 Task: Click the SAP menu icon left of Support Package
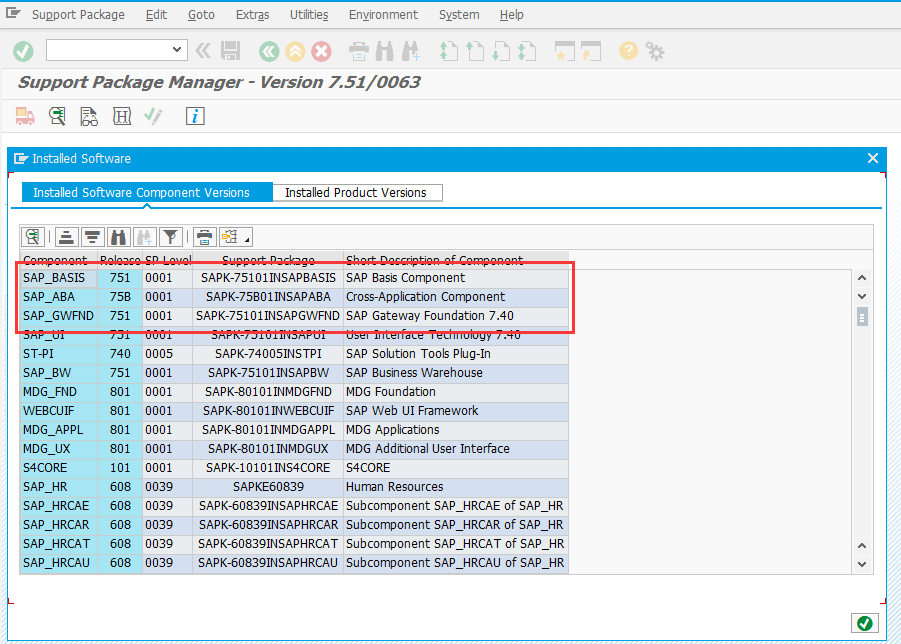(13, 13)
